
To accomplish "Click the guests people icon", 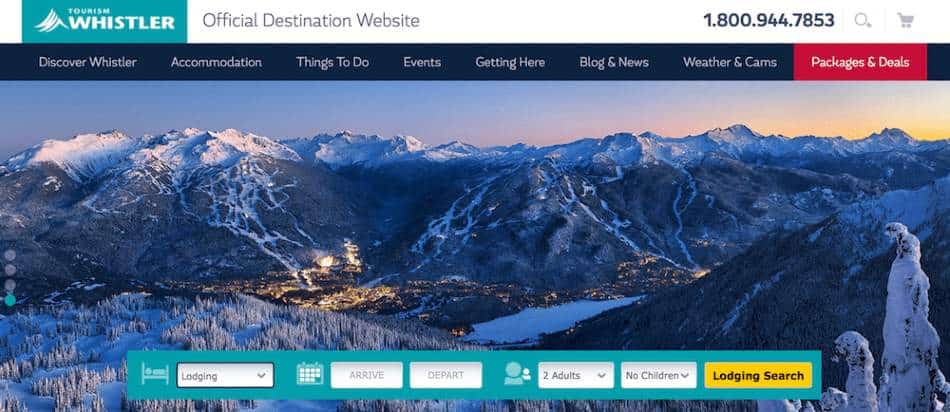I will click(517, 374).
